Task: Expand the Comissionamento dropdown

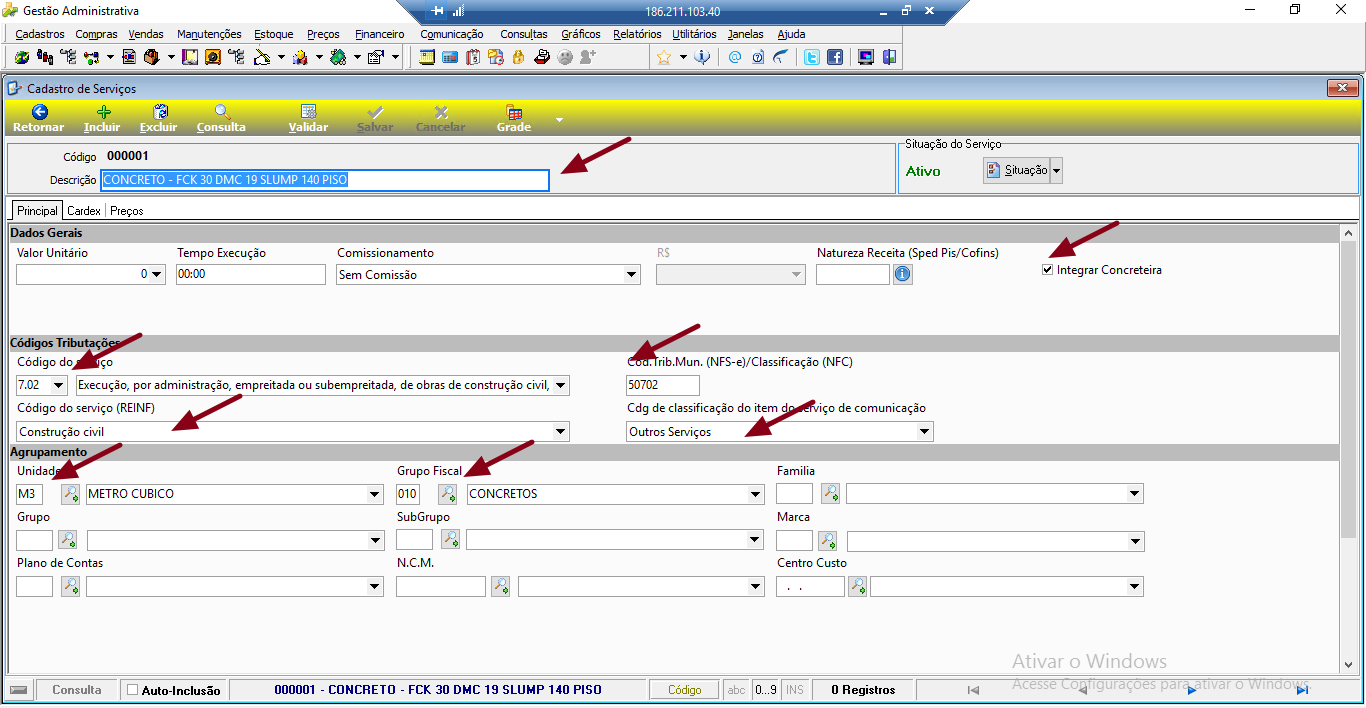Action: click(631, 275)
